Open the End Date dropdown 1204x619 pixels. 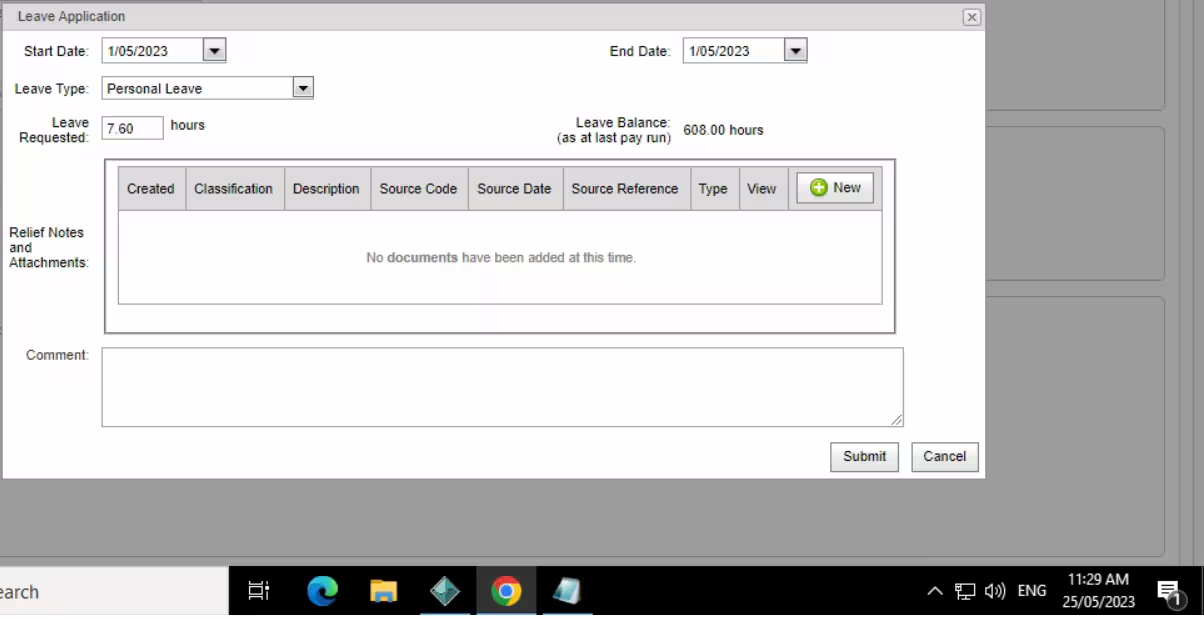(795, 50)
